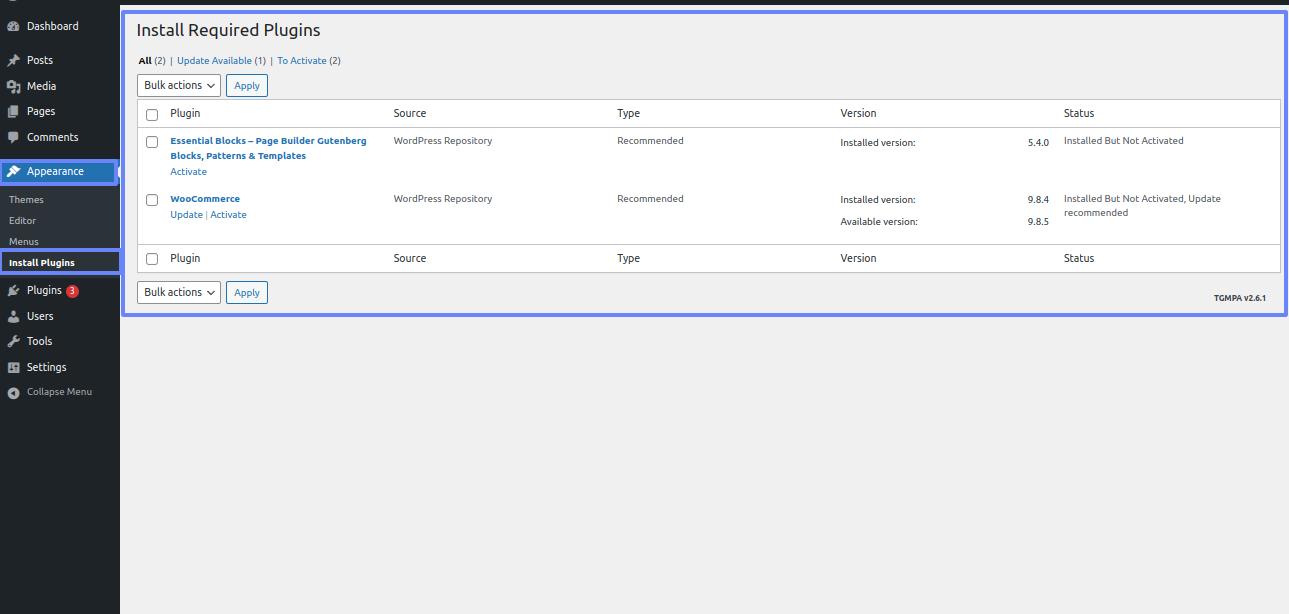Open the Essential Blocks plugin title link
Image resolution: width=1289 pixels, height=614 pixels.
268,148
